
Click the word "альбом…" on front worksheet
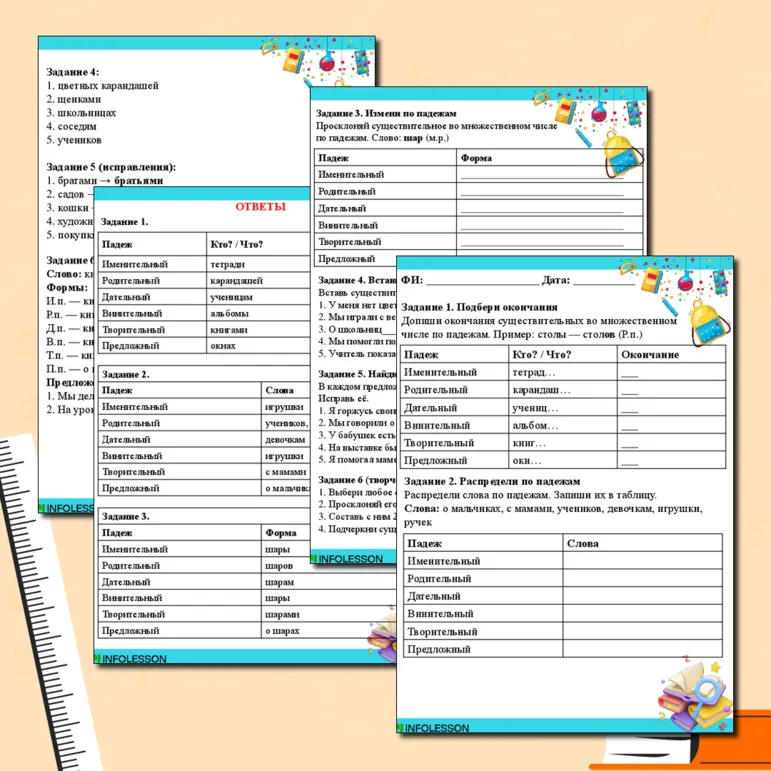click(535, 425)
